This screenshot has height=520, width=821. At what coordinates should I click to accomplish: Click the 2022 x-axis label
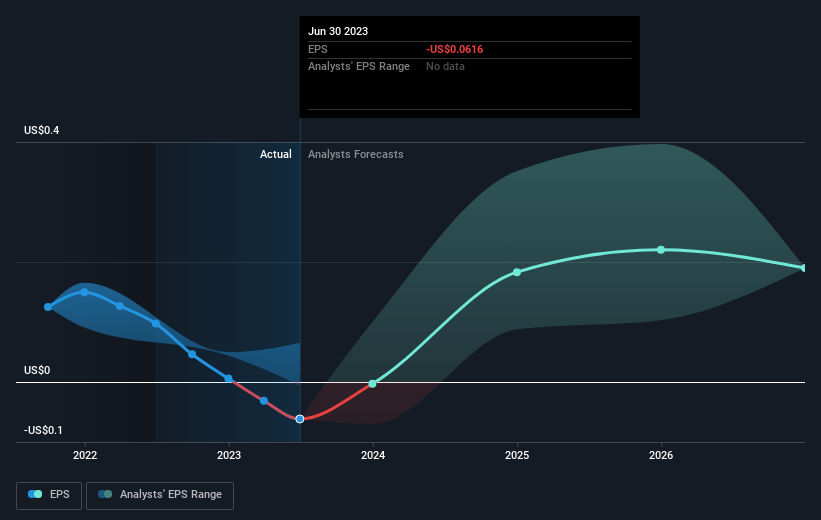pos(85,455)
